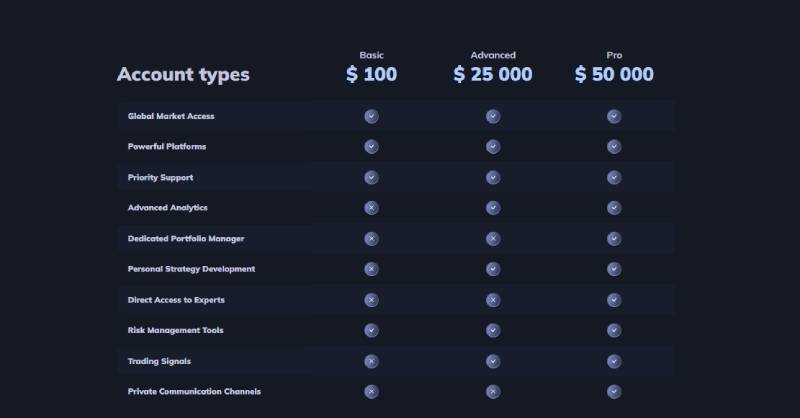Image resolution: width=800 pixels, height=418 pixels.
Task: Click Basic checkmark for Global Market Access
Action: pos(371,116)
